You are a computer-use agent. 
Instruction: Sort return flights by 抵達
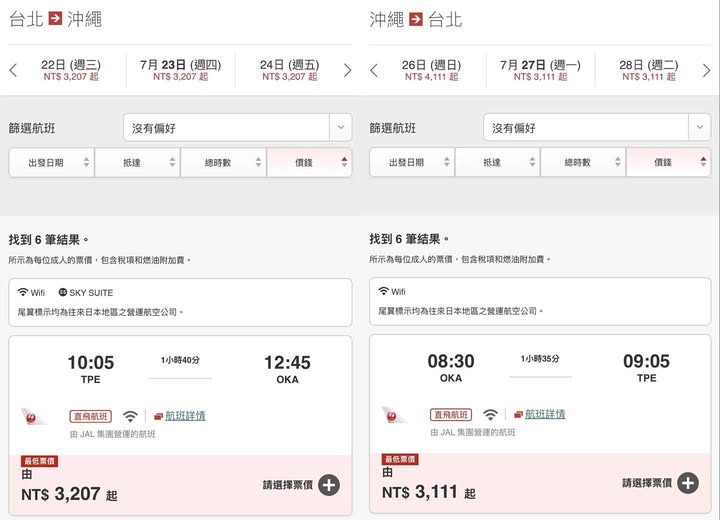click(x=498, y=162)
